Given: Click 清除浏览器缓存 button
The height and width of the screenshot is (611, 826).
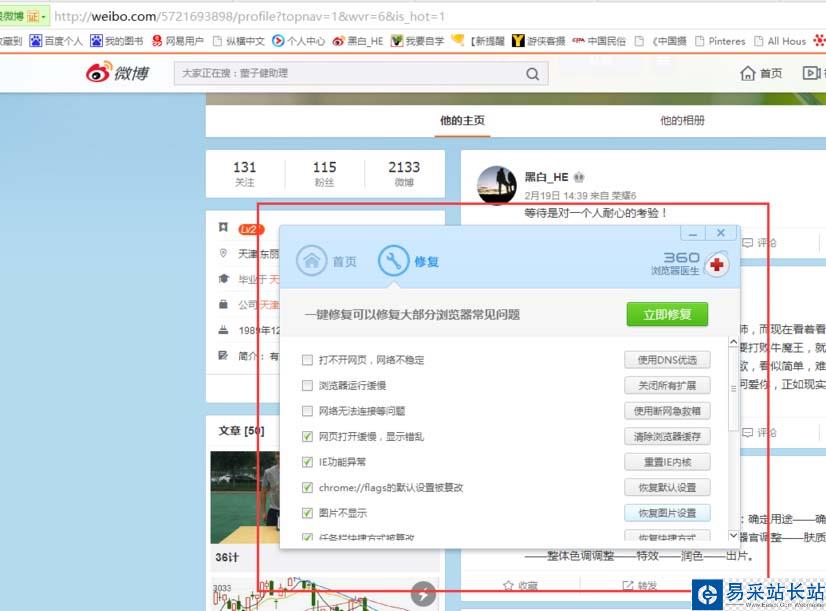Looking at the screenshot, I should click(667, 436).
